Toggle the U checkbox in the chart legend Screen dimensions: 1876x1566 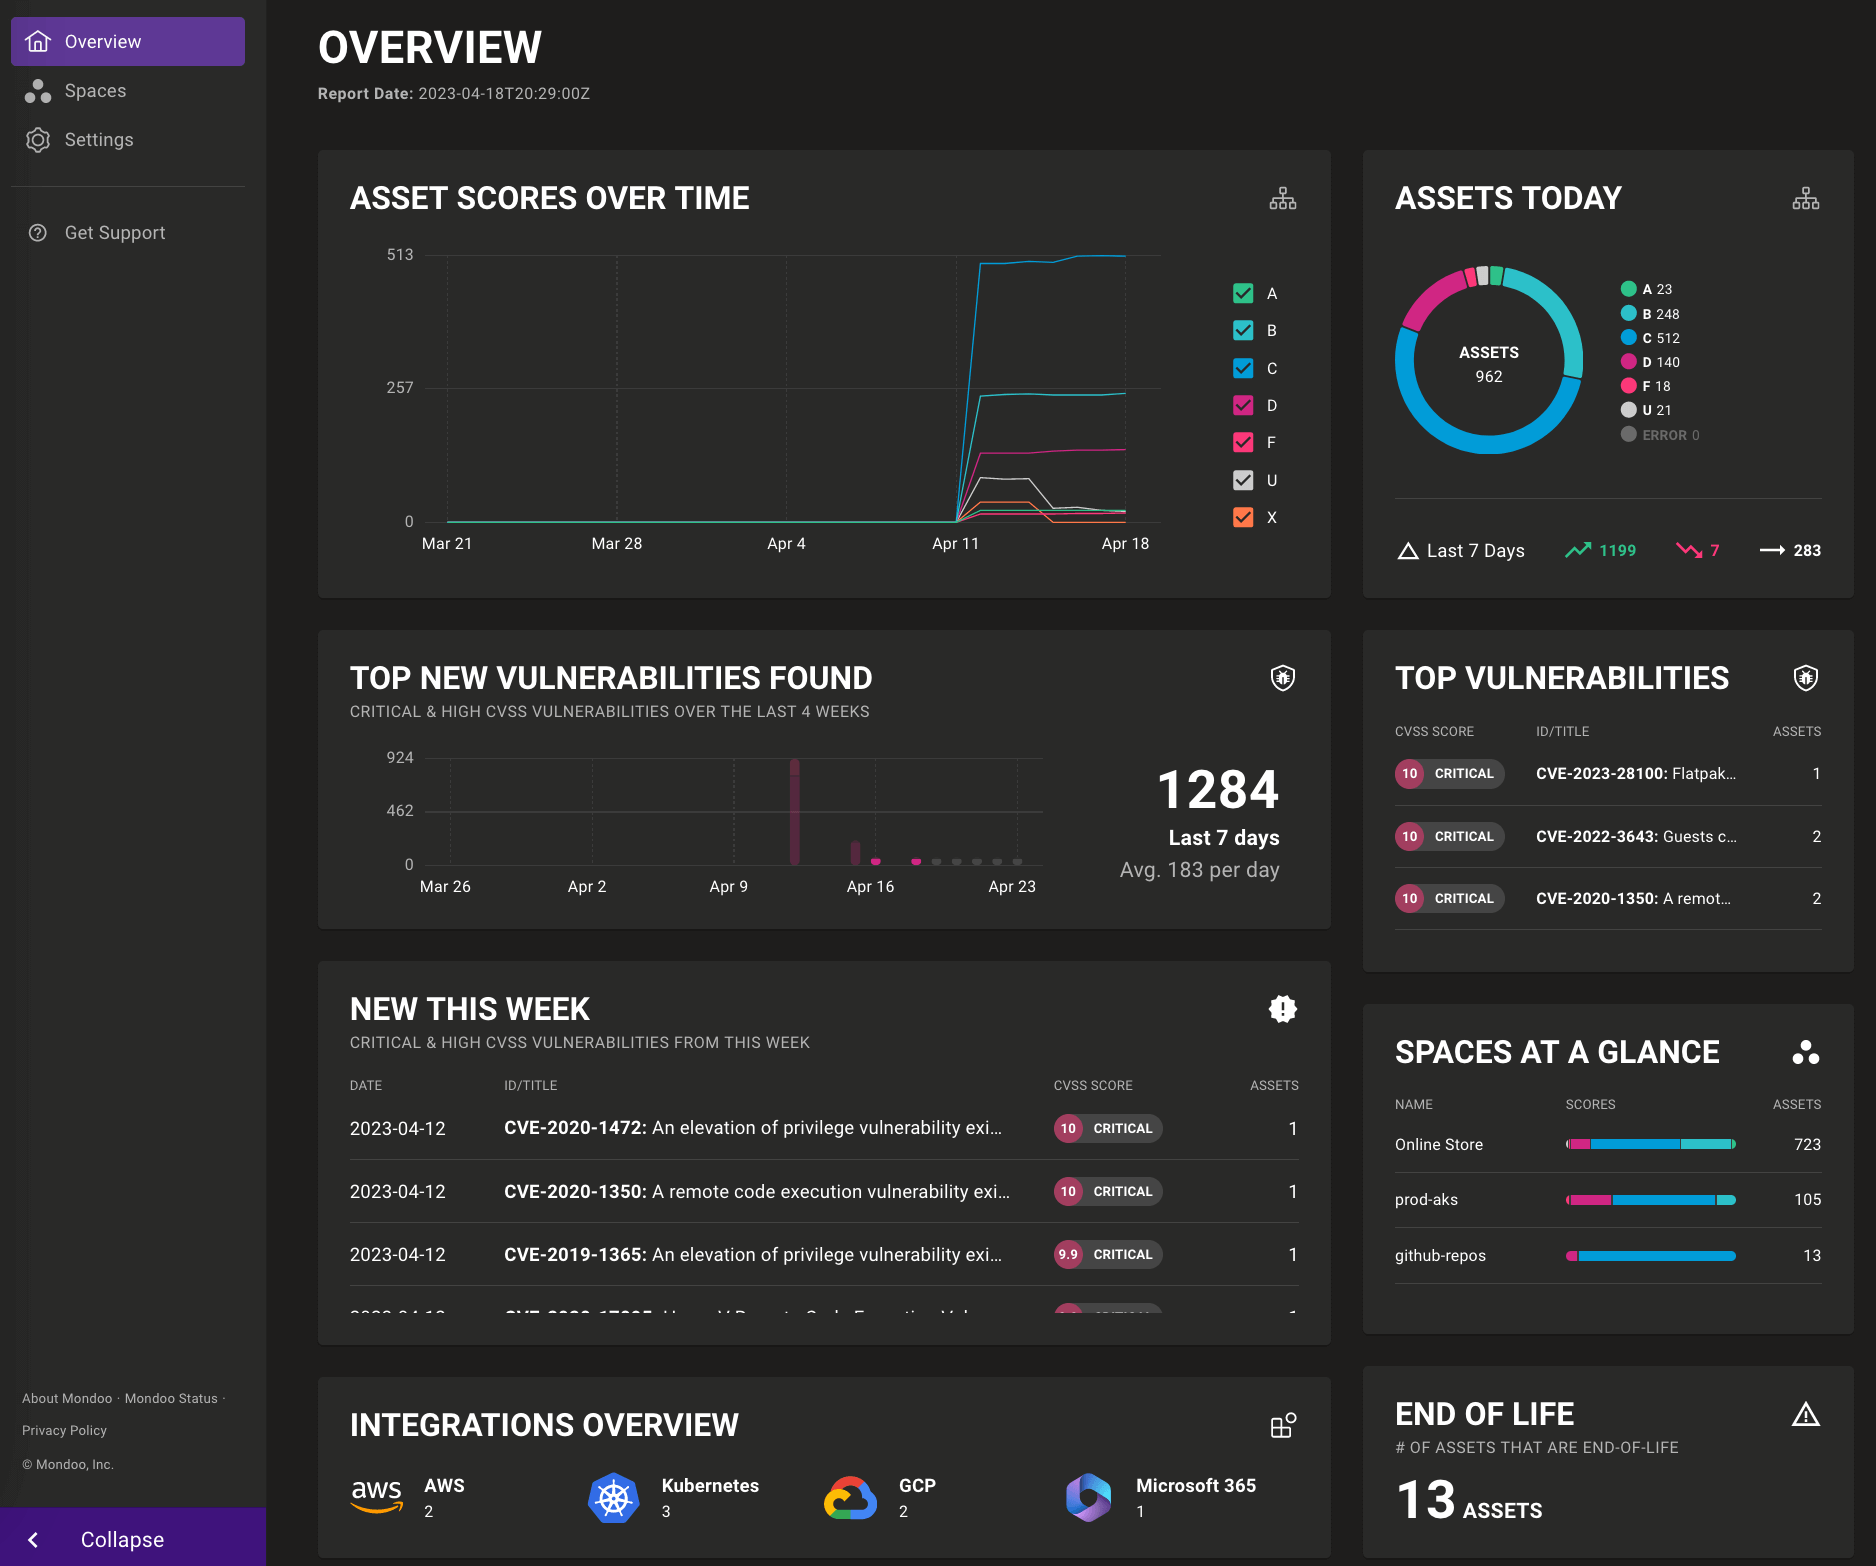(x=1242, y=480)
